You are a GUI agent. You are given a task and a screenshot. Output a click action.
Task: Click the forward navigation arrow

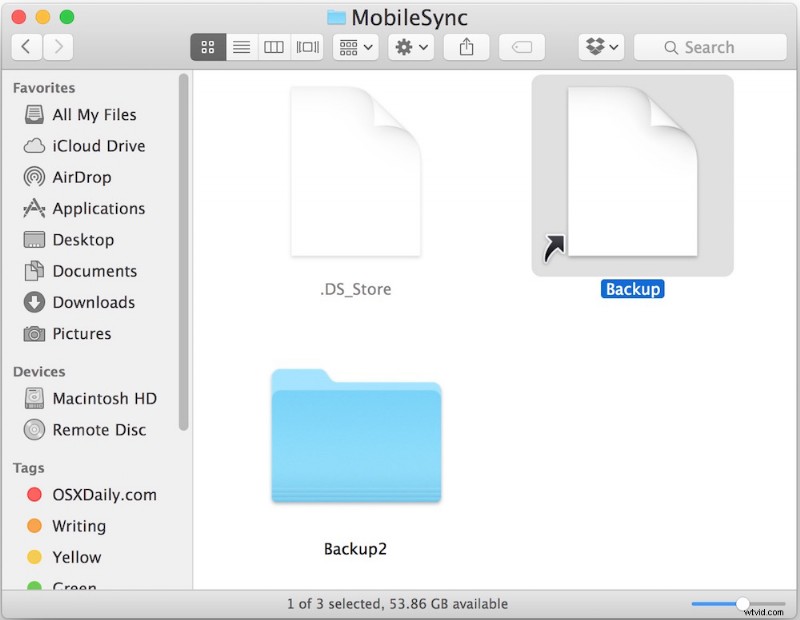pos(58,46)
